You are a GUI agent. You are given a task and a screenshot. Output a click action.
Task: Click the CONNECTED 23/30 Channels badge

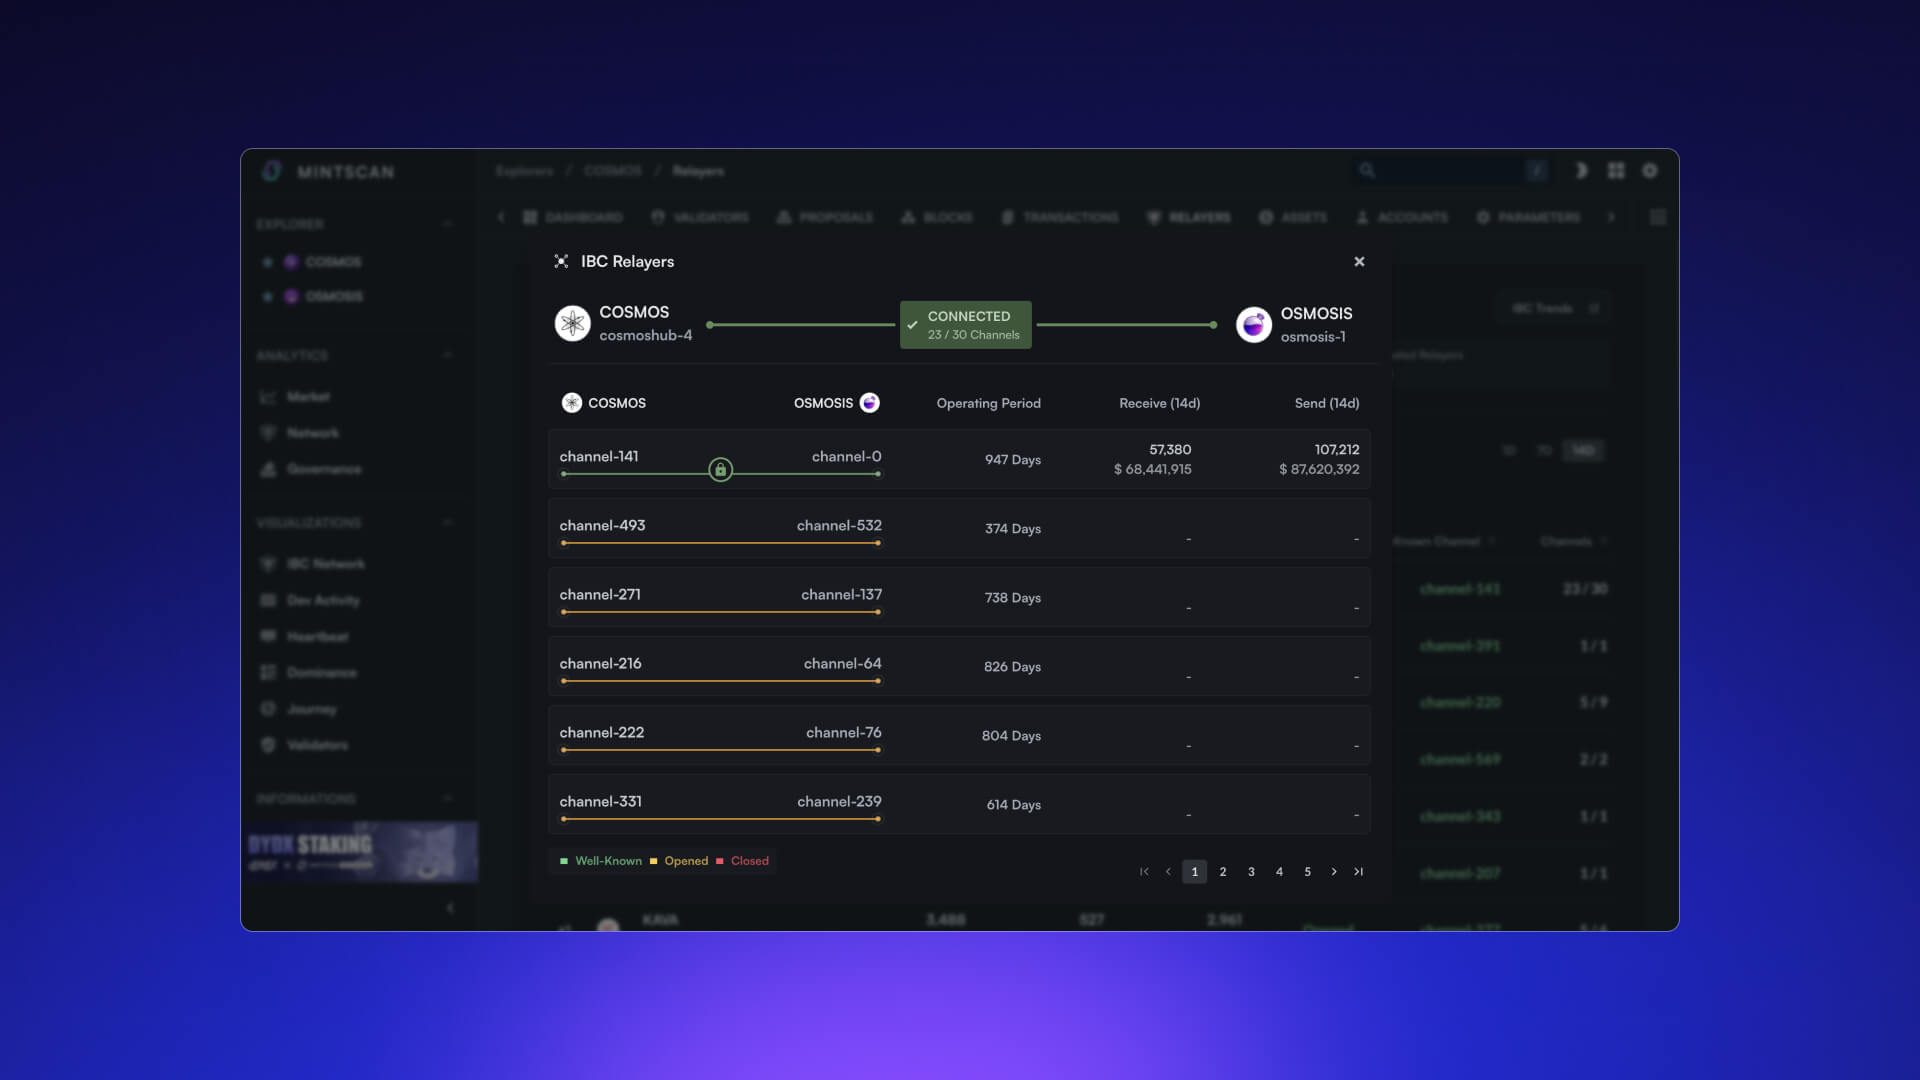click(x=966, y=325)
